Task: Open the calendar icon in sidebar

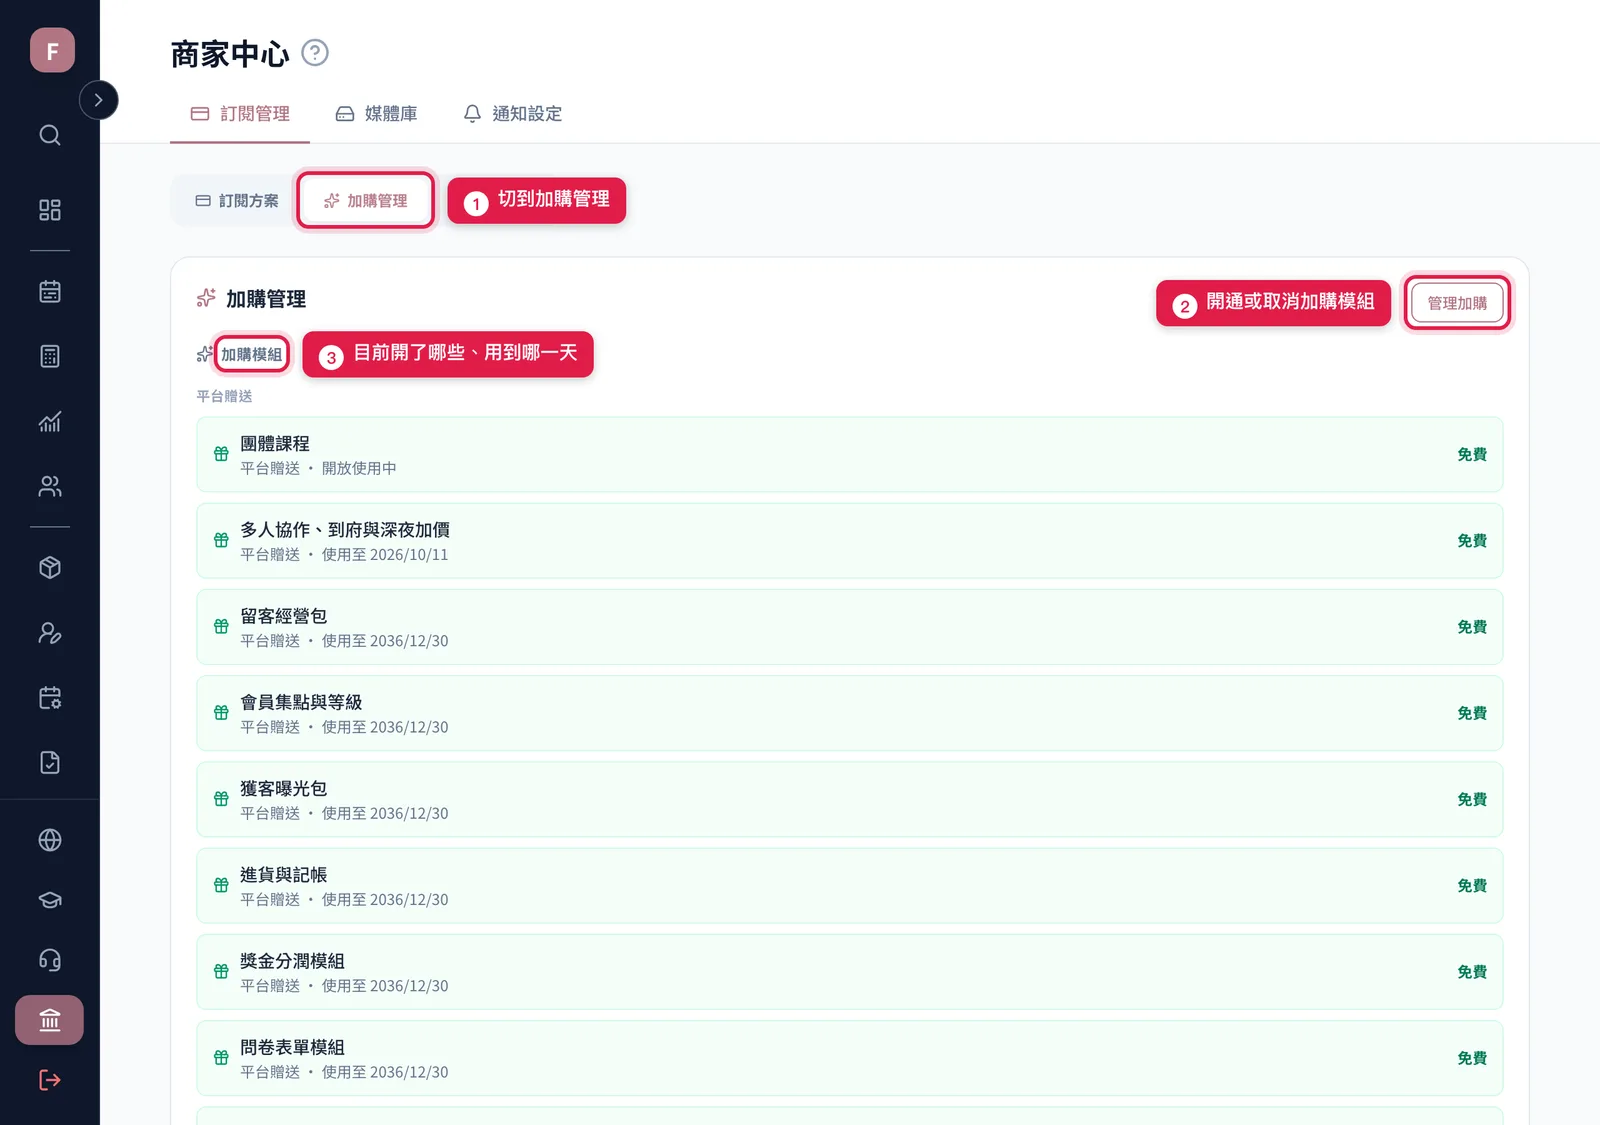Action: coord(50,292)
